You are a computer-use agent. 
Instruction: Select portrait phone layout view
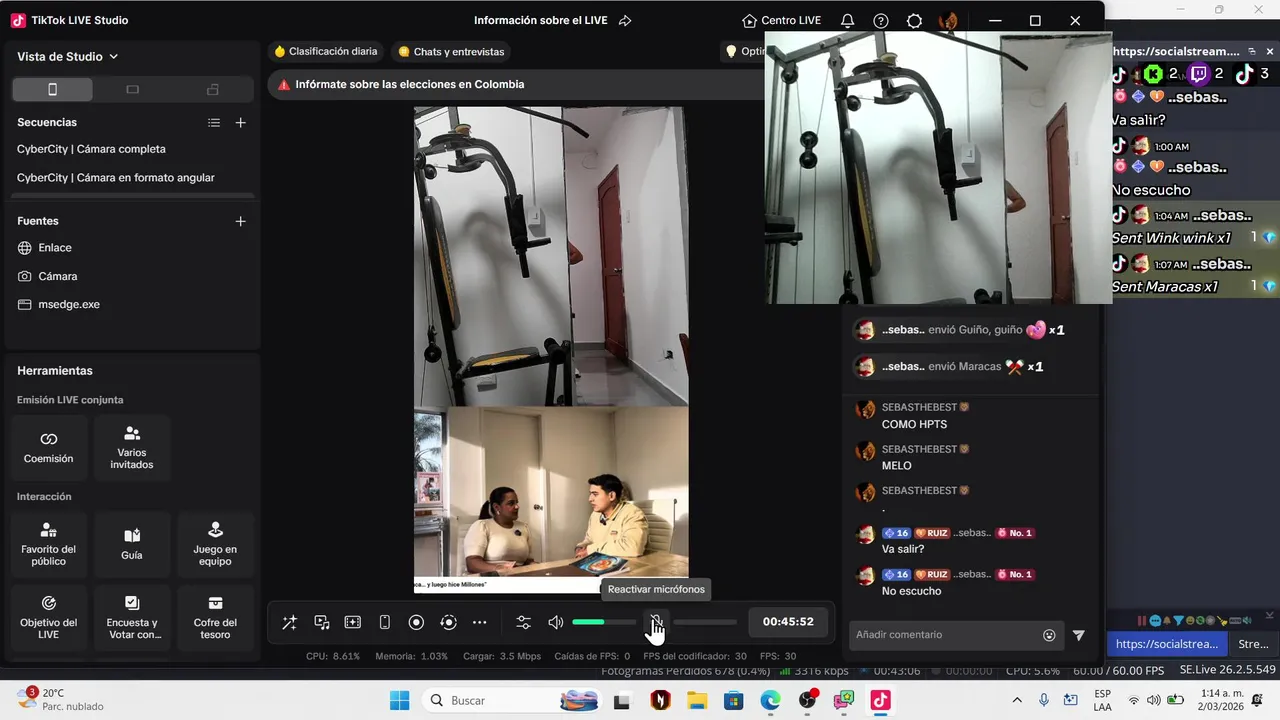pos(53,89)
